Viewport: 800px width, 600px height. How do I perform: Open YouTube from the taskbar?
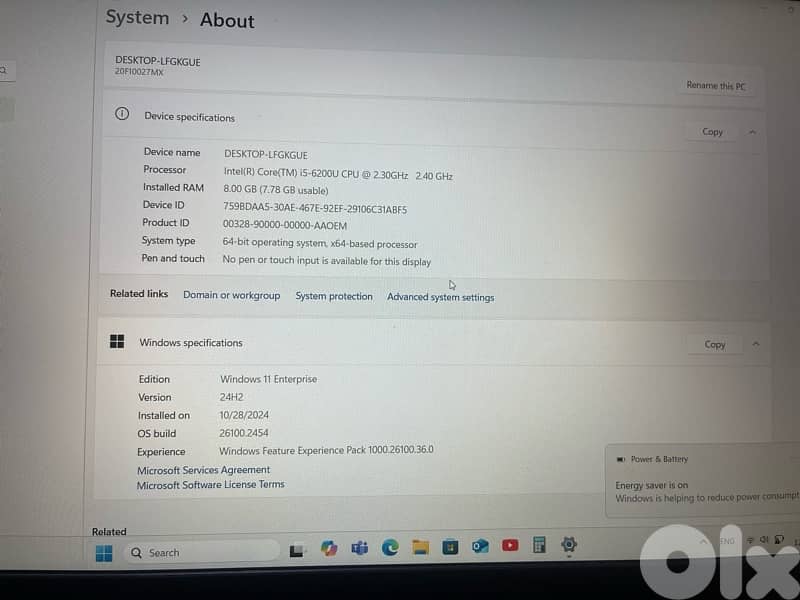508,547
